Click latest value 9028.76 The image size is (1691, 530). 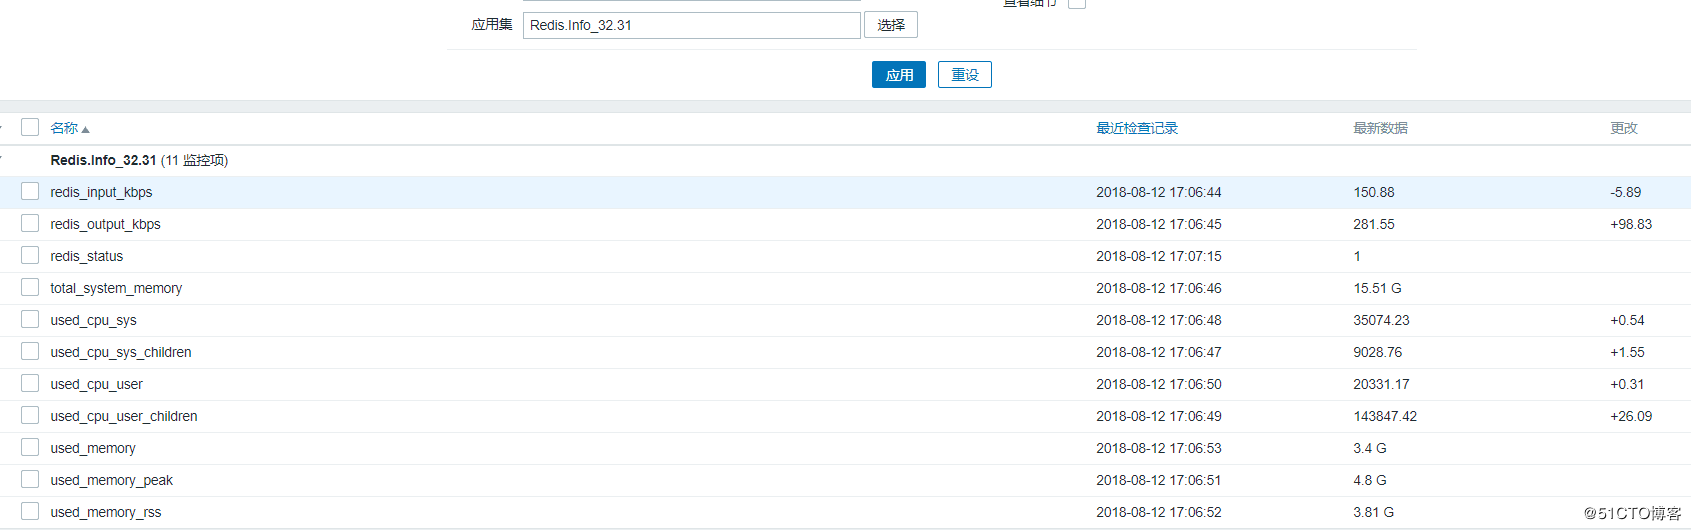tap(1378, 352)
